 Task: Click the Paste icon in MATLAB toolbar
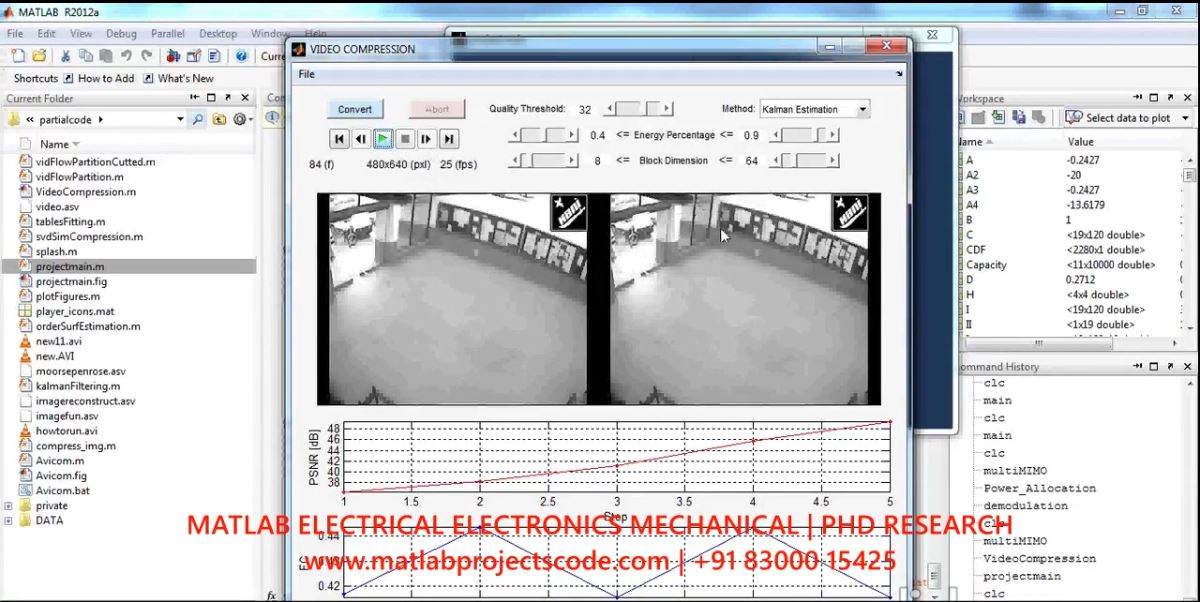105,56
